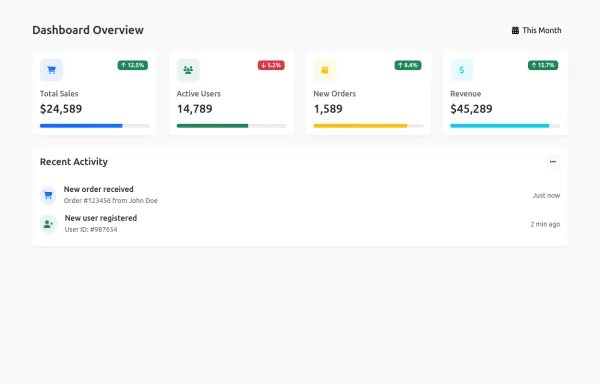Click the yellow New Orders progress bar

pyautogui.click(x=368, y=126)
